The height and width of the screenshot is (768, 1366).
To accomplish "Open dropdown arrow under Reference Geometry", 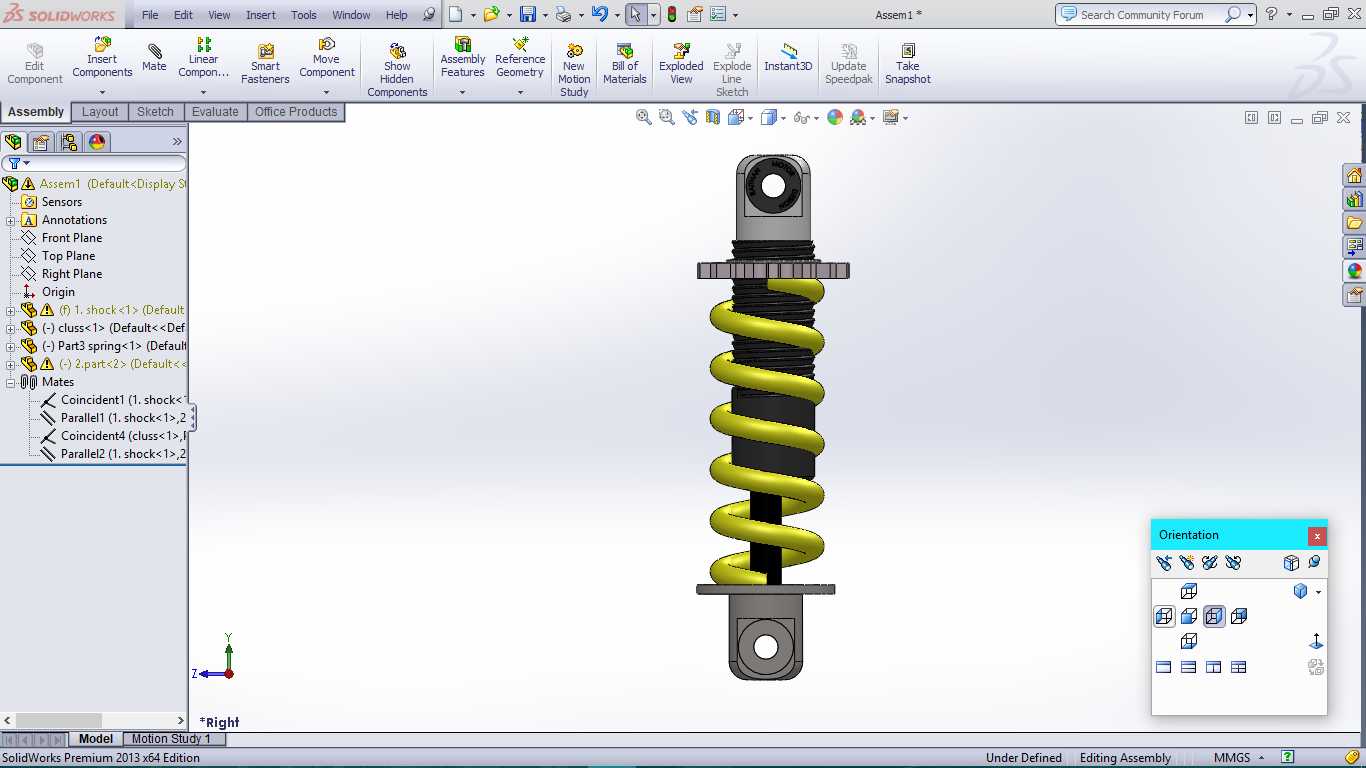I will pyautogui.click(x=520, y=93).
